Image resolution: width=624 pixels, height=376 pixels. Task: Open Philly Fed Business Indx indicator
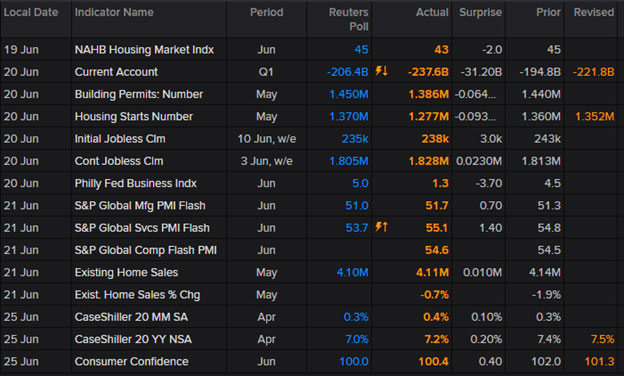coord(136,183)
